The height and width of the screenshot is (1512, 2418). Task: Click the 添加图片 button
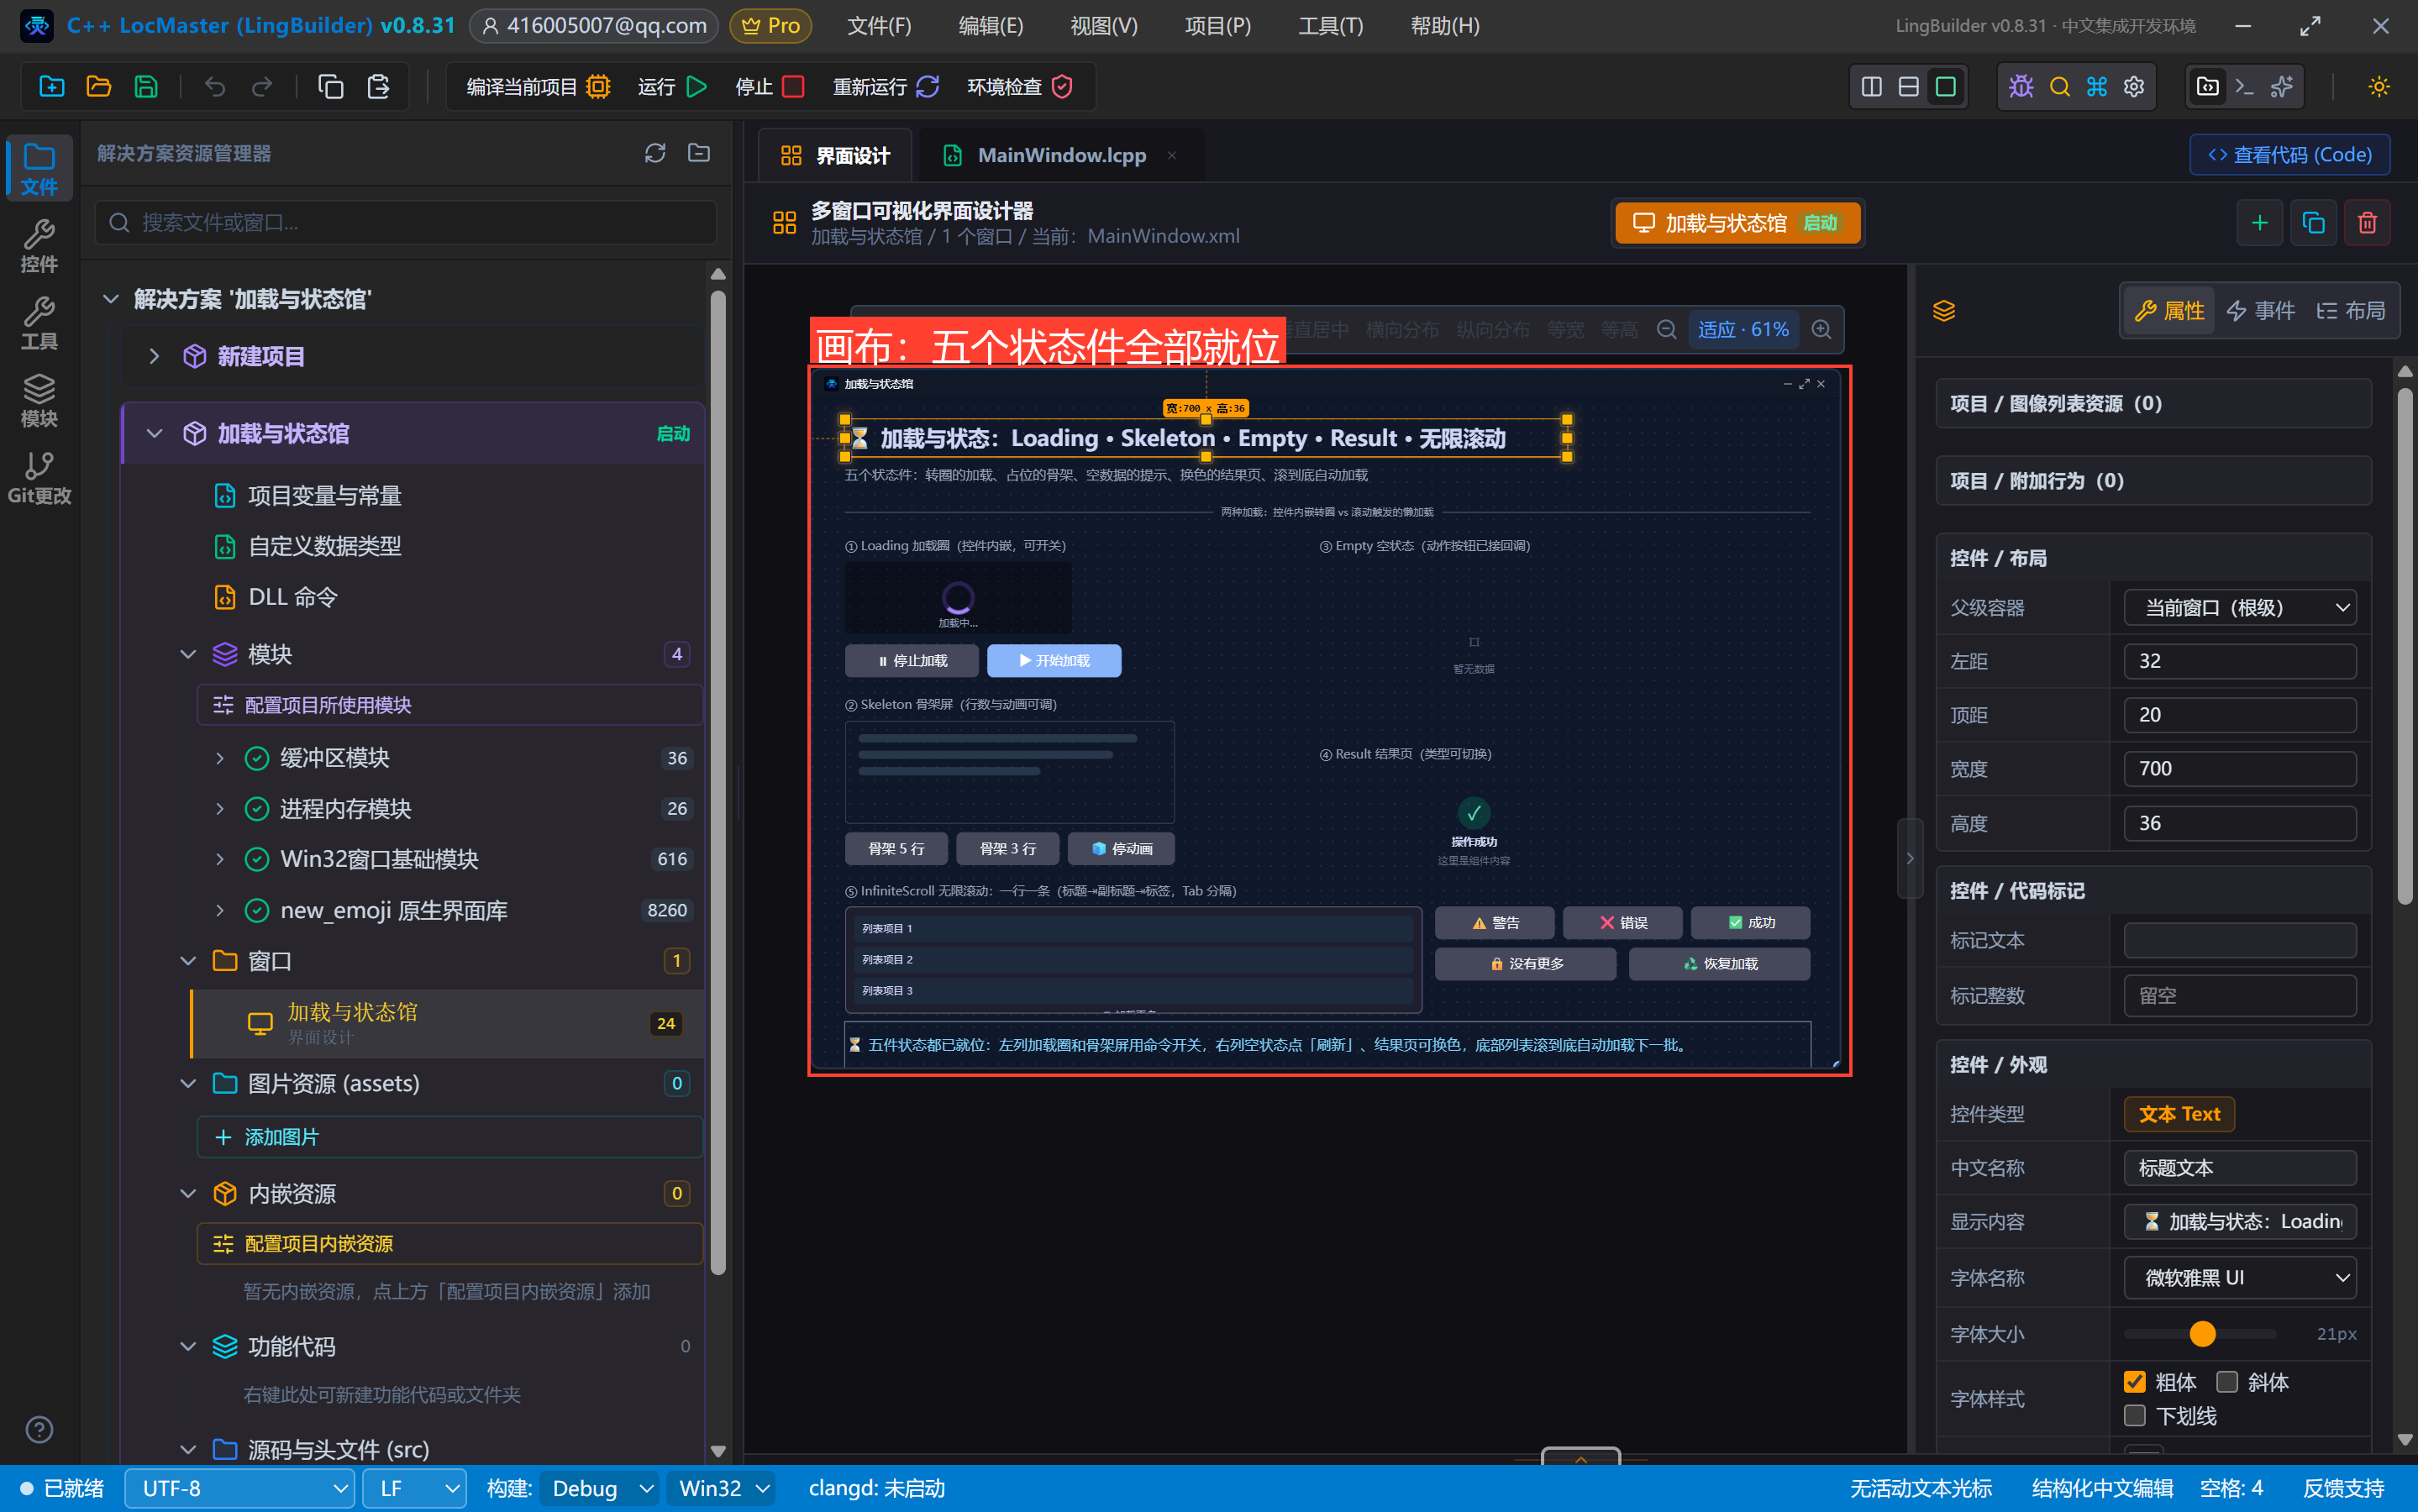click(450, 1137)
